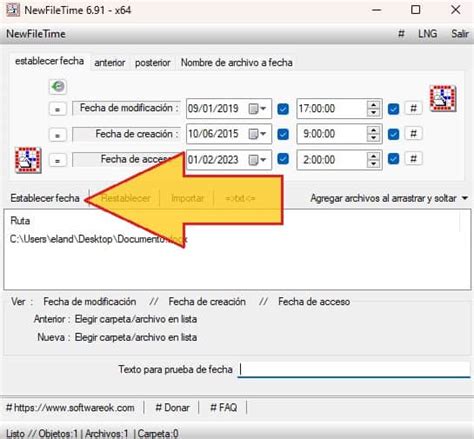The height and width of the screenshot is (439, 474).
Task: Open the NewFileTime menu
Action: tap(36, 34)
